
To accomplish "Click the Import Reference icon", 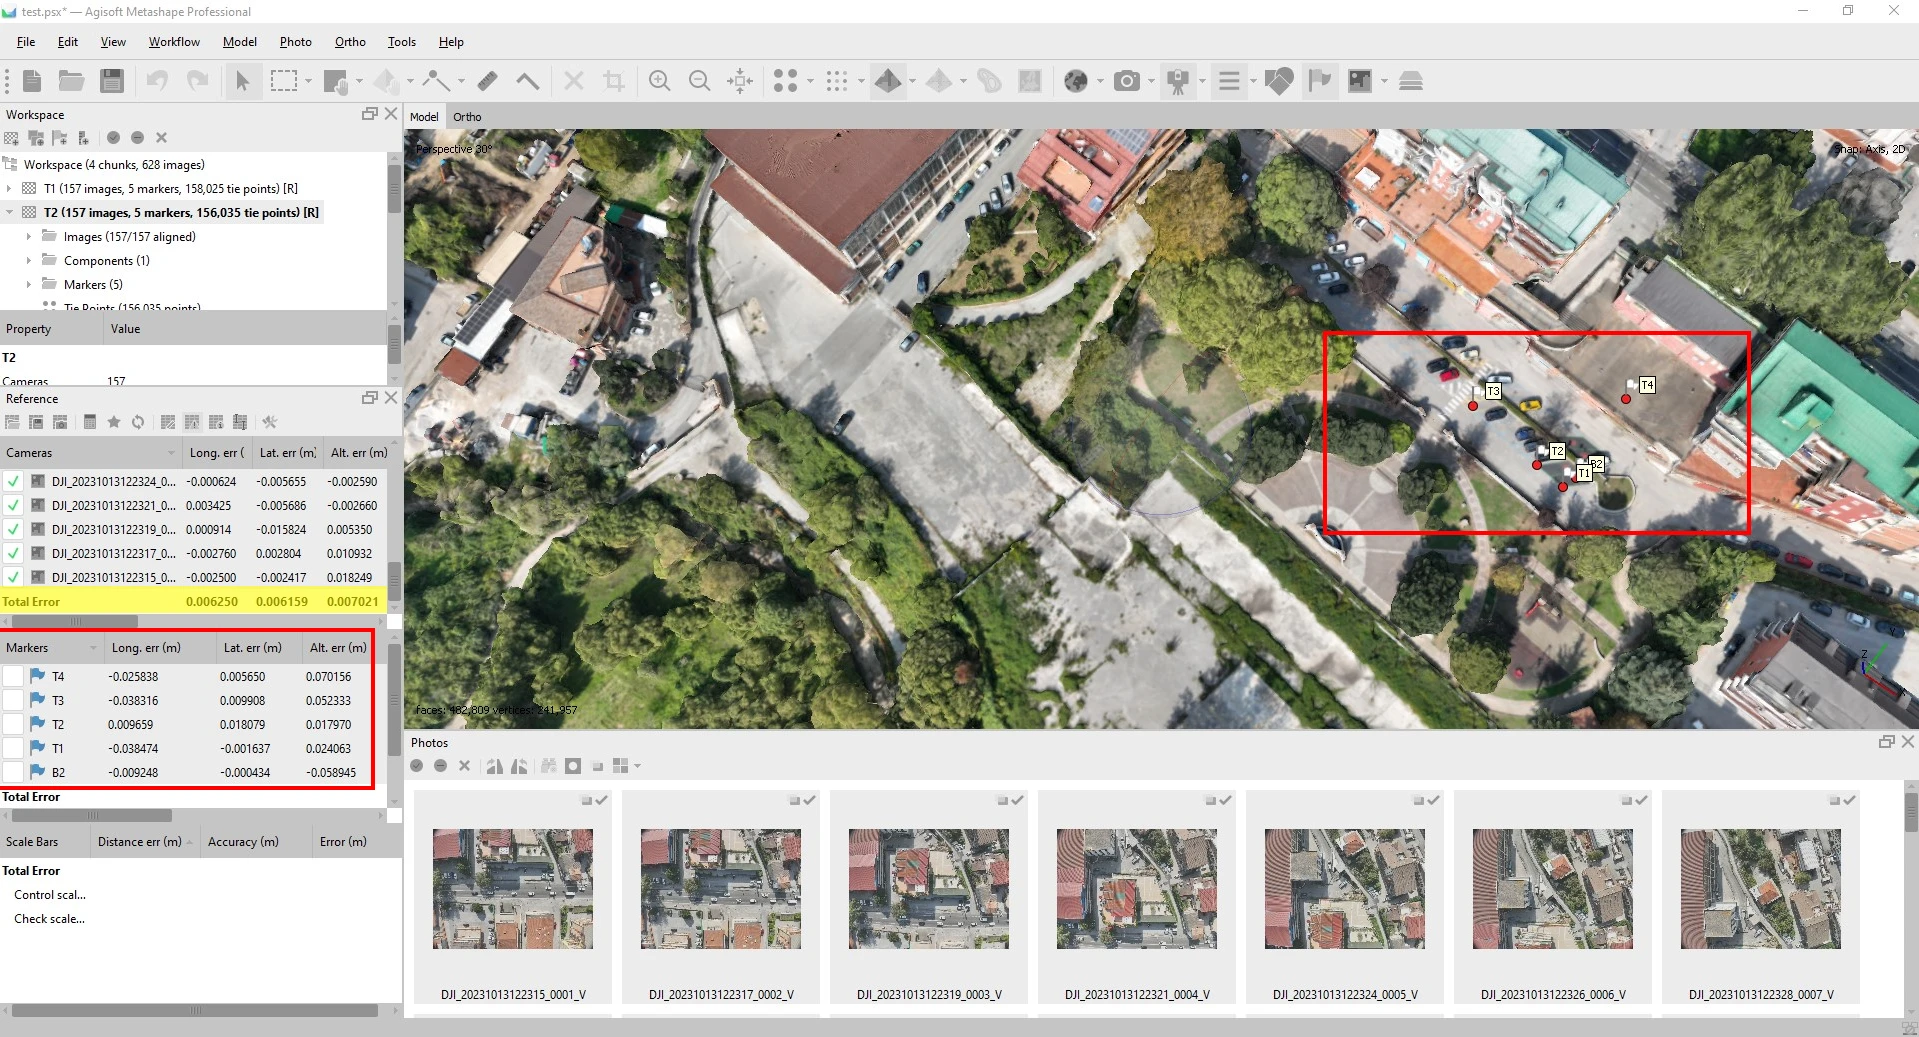I will click(12, 422).
